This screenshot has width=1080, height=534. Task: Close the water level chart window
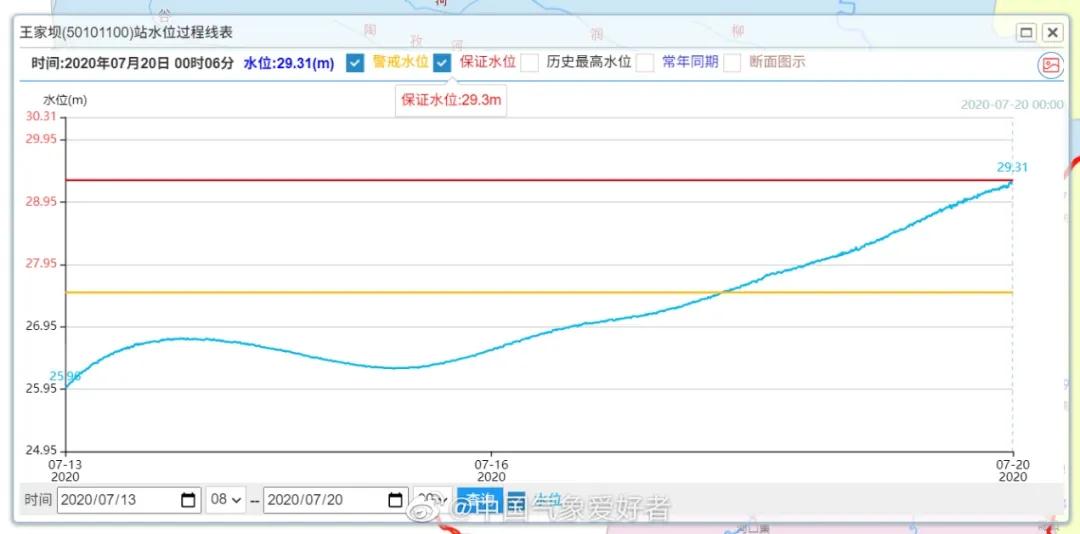click(1052, 32)
